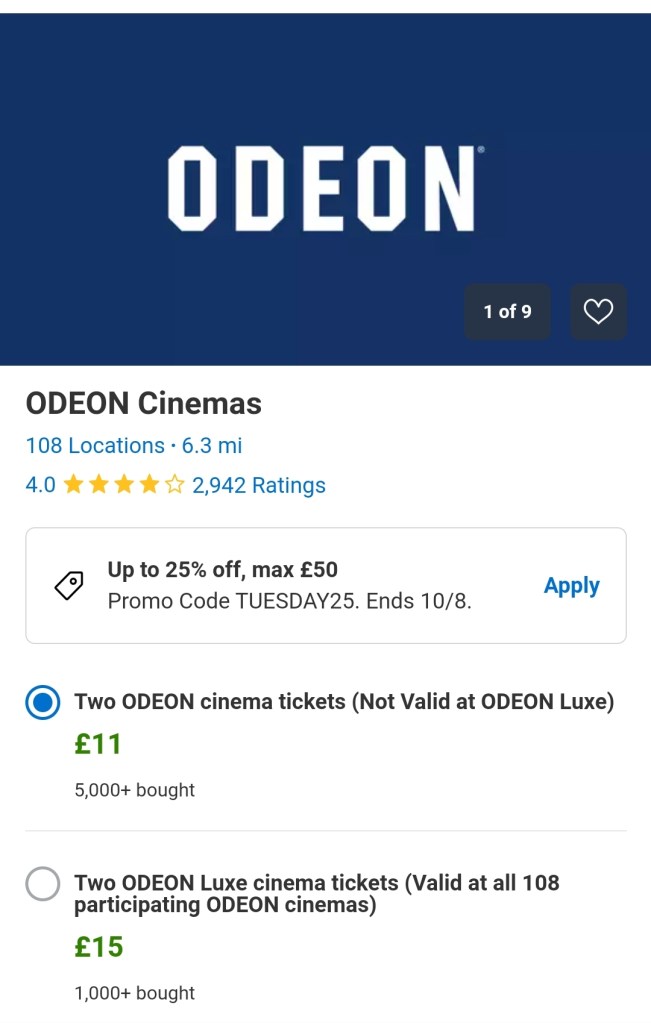View the 2,942 Ratings link
The width and height of the screenshot is (651, 1023).
259,485
